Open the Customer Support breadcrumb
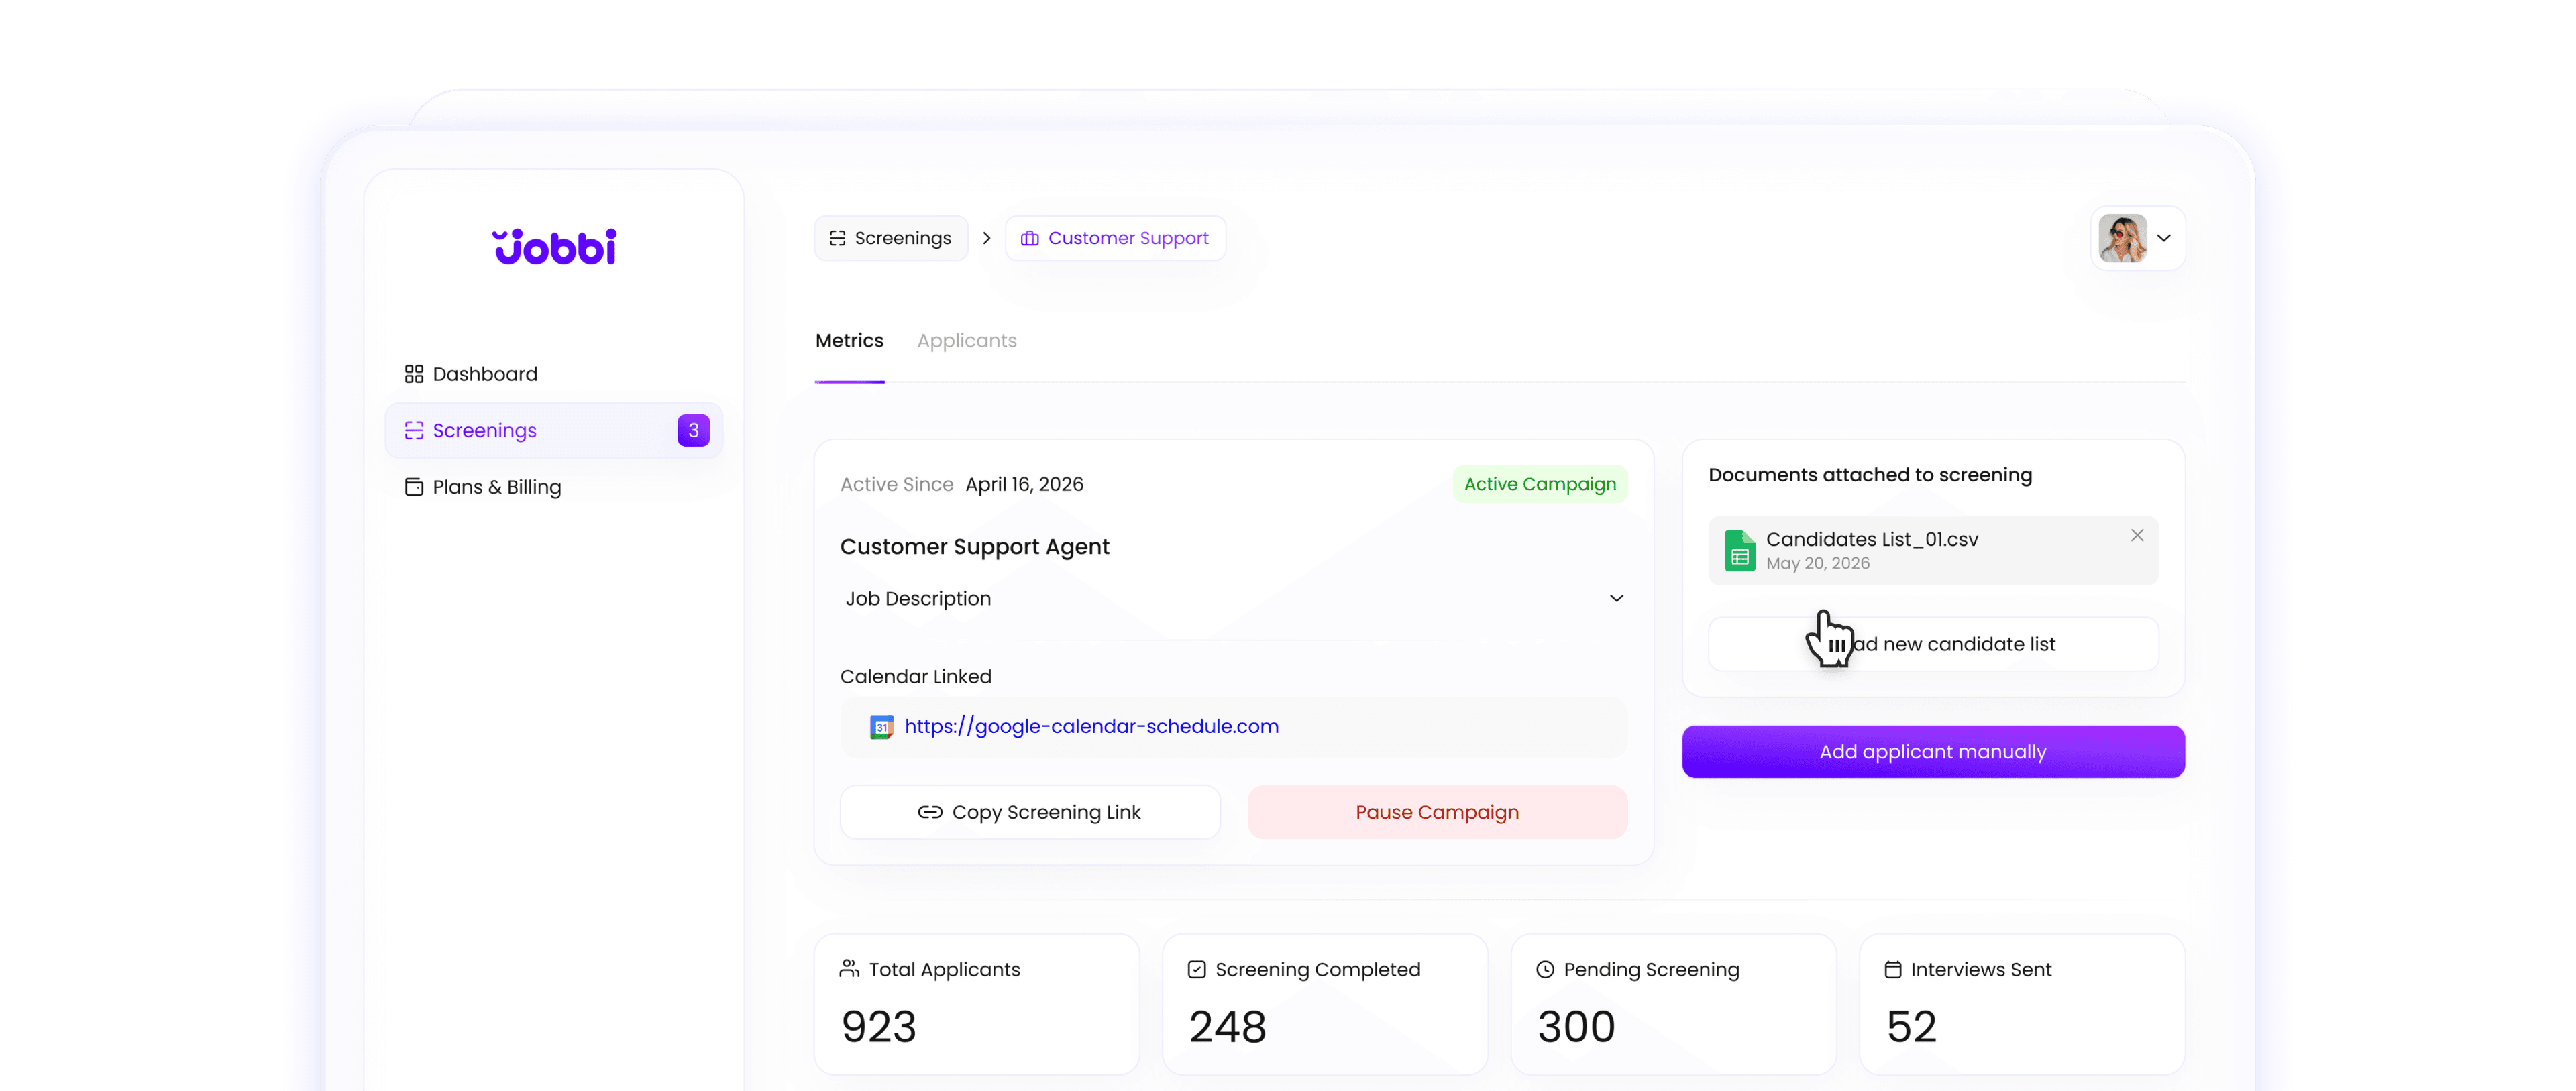Viewport: 2576px width, 1091px height. coord(1115,238)
